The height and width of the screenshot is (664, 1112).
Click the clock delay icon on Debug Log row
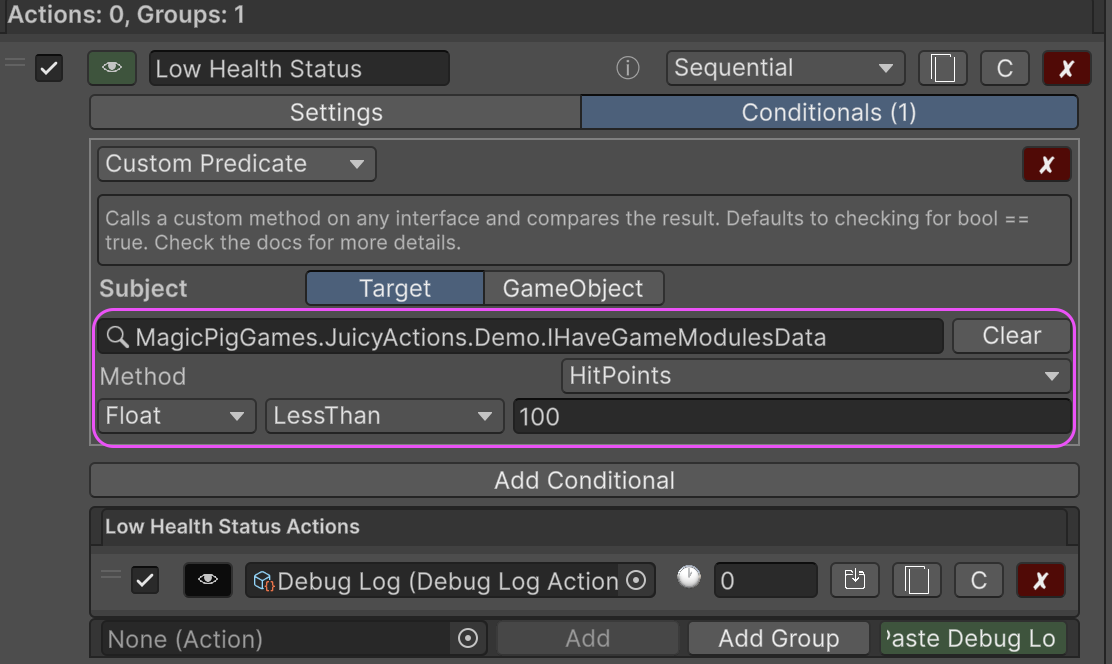689,578
